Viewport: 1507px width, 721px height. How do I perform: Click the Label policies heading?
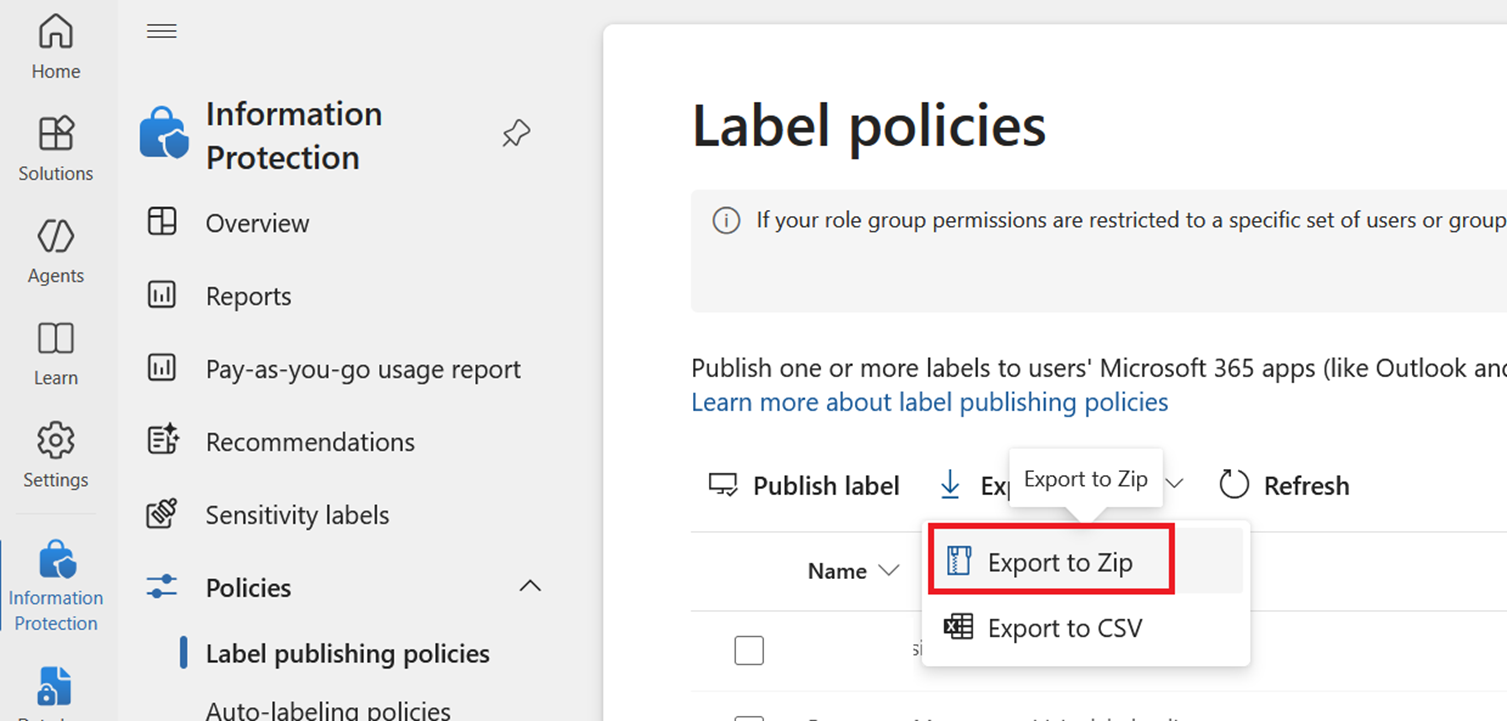868,126
